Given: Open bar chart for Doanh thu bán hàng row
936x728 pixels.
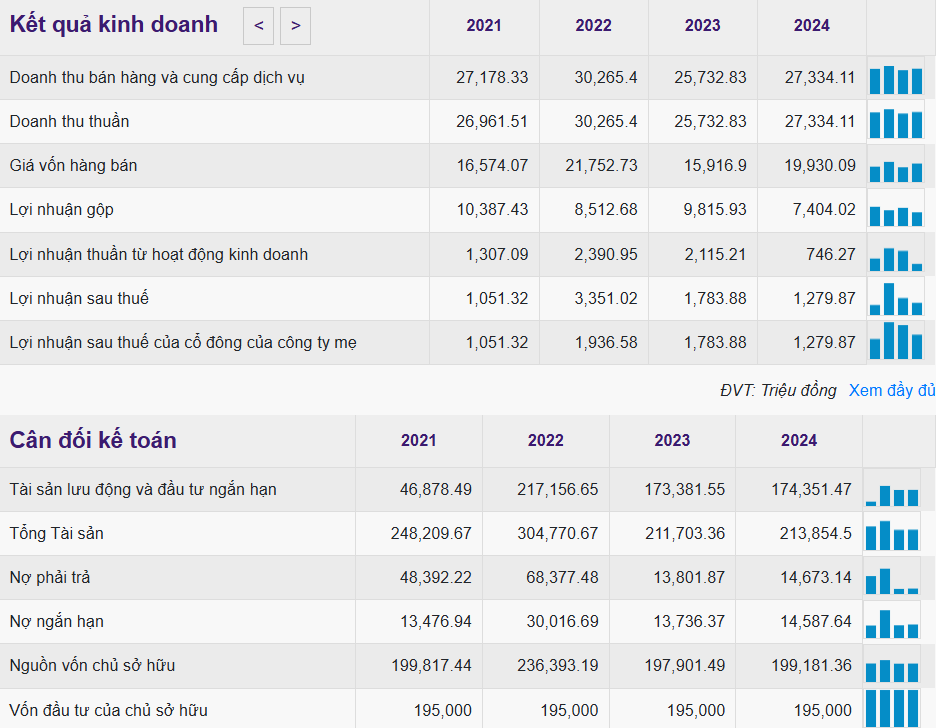Looking at the screenshot, I should pyautogui.click(x=895, y=79).
